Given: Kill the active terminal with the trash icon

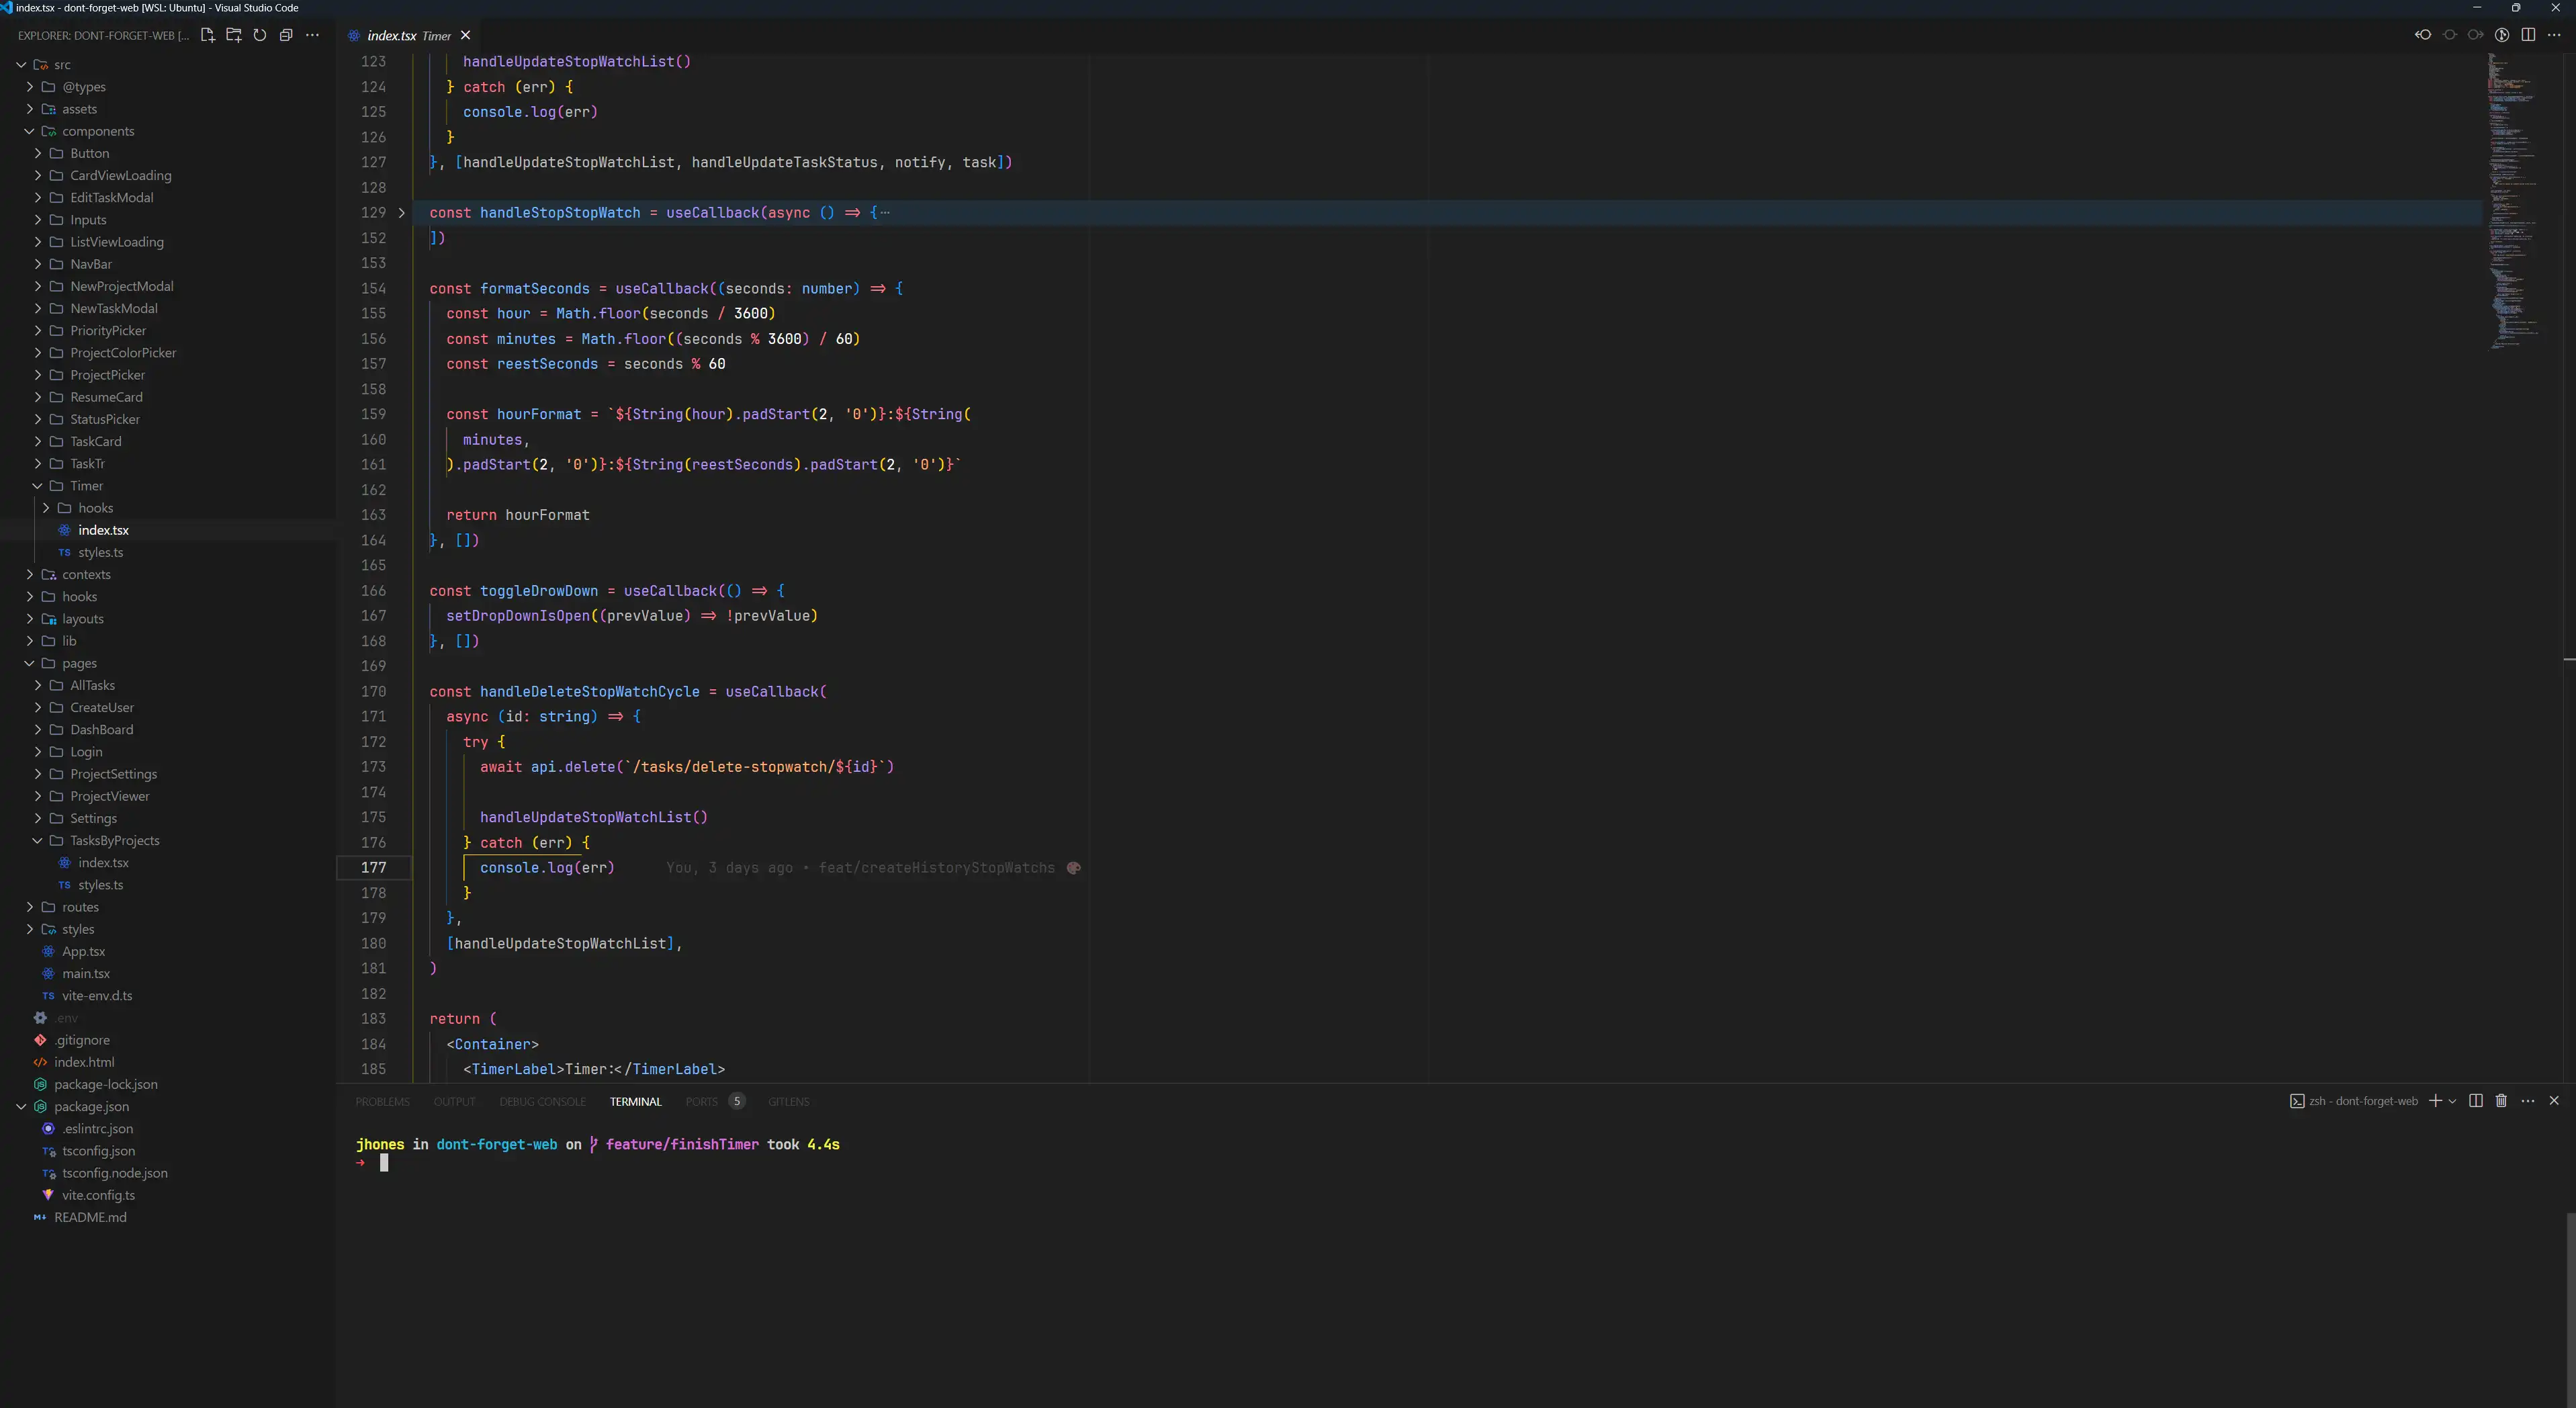Looking at the screenshot, I should pyautogui.click(x=2501, y=1101).
